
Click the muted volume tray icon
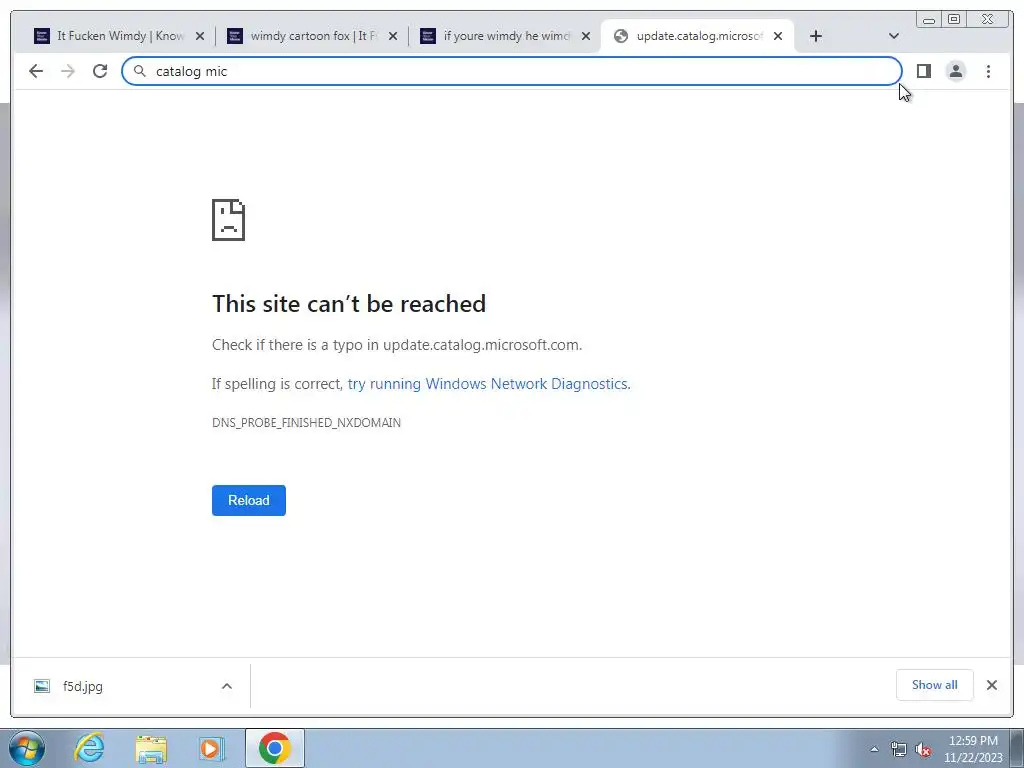923,749
